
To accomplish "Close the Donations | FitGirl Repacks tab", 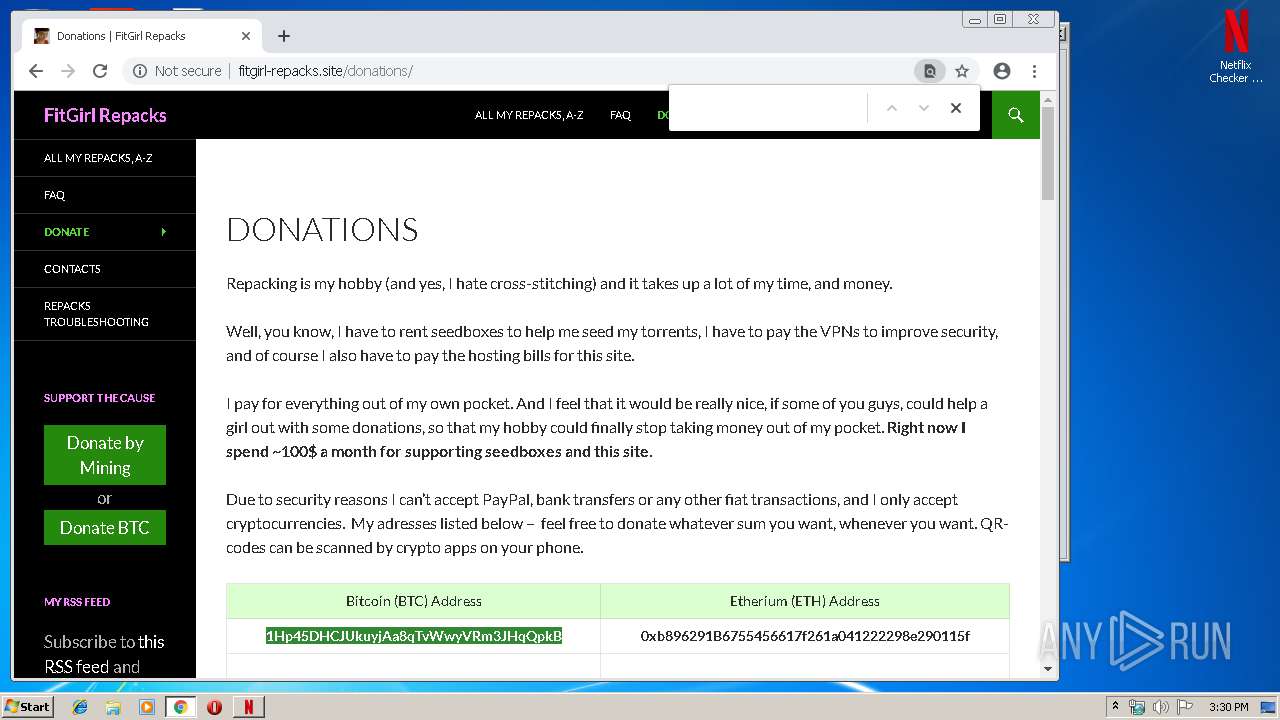I will (246, 36).
